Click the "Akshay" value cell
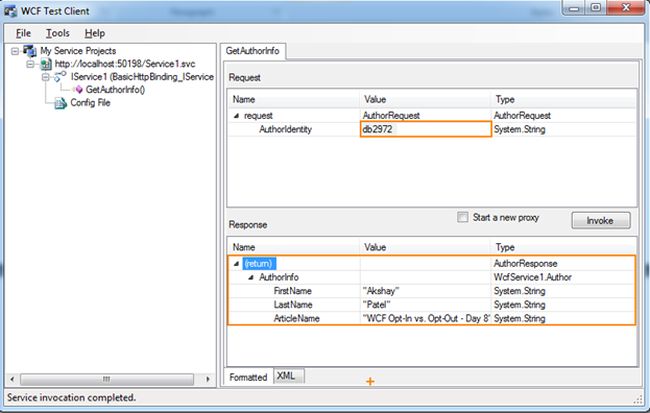Screen dimensions: 650x413 [425, 291]
